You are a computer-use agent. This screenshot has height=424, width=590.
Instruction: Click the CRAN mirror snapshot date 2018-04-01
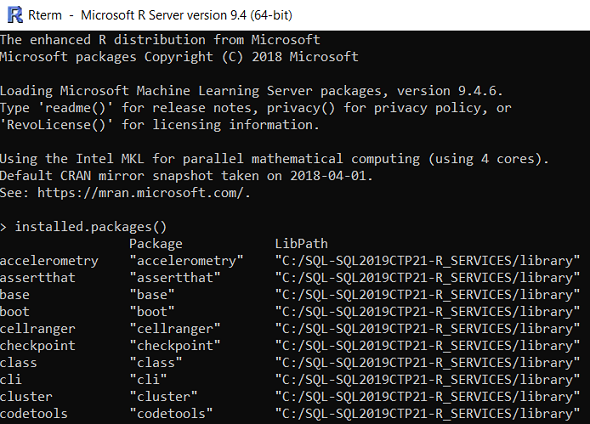pos(328,176)
